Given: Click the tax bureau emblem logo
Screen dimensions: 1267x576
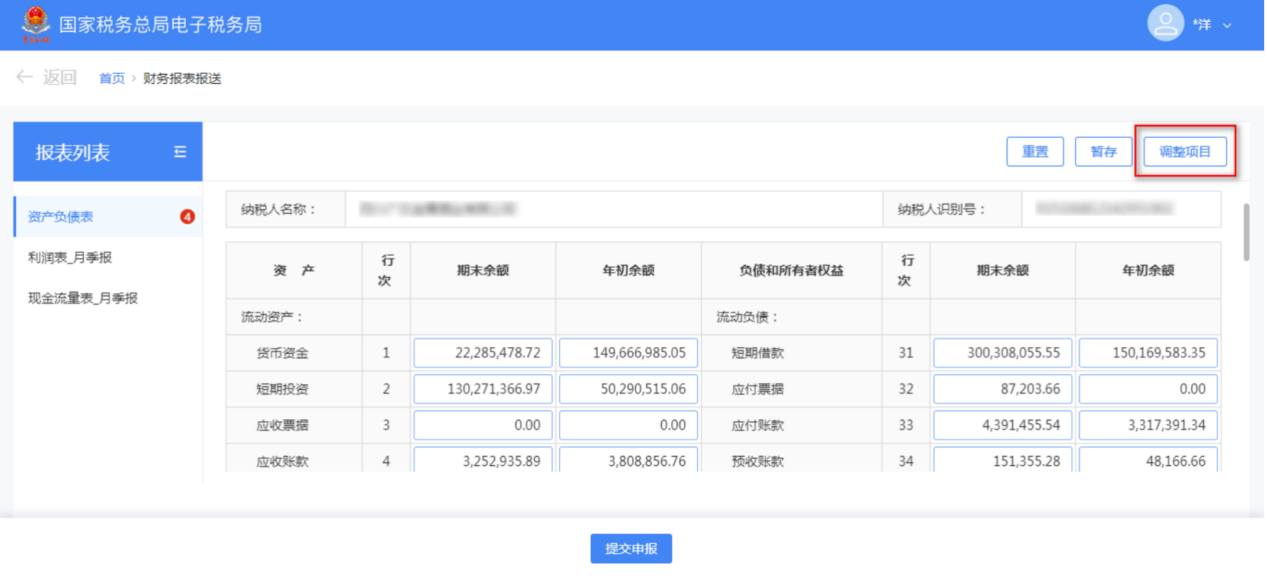Looking at the screenshot, I should pos(35,24).
